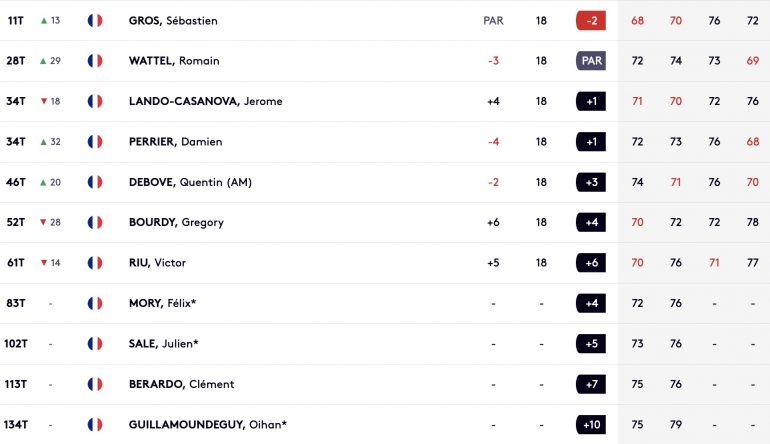Click the French flag beside RIU, Victor

[x=95, y=263]
